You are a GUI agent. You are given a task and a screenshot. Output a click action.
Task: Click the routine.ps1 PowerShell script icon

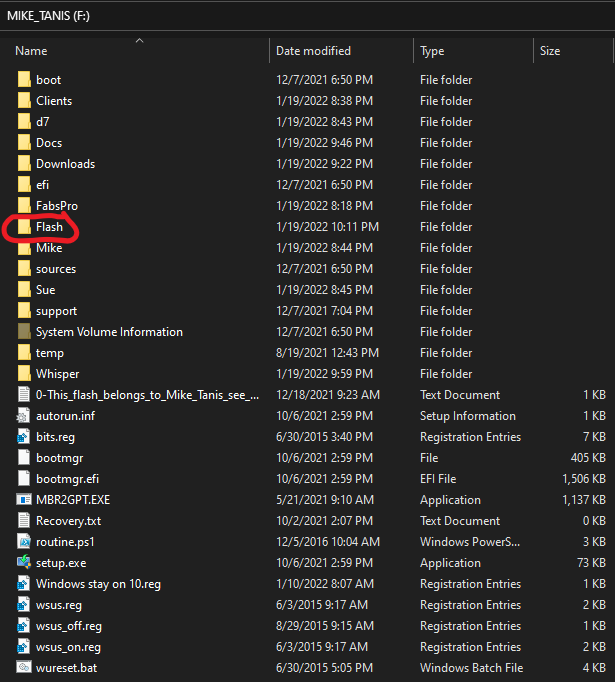[24, 542]
